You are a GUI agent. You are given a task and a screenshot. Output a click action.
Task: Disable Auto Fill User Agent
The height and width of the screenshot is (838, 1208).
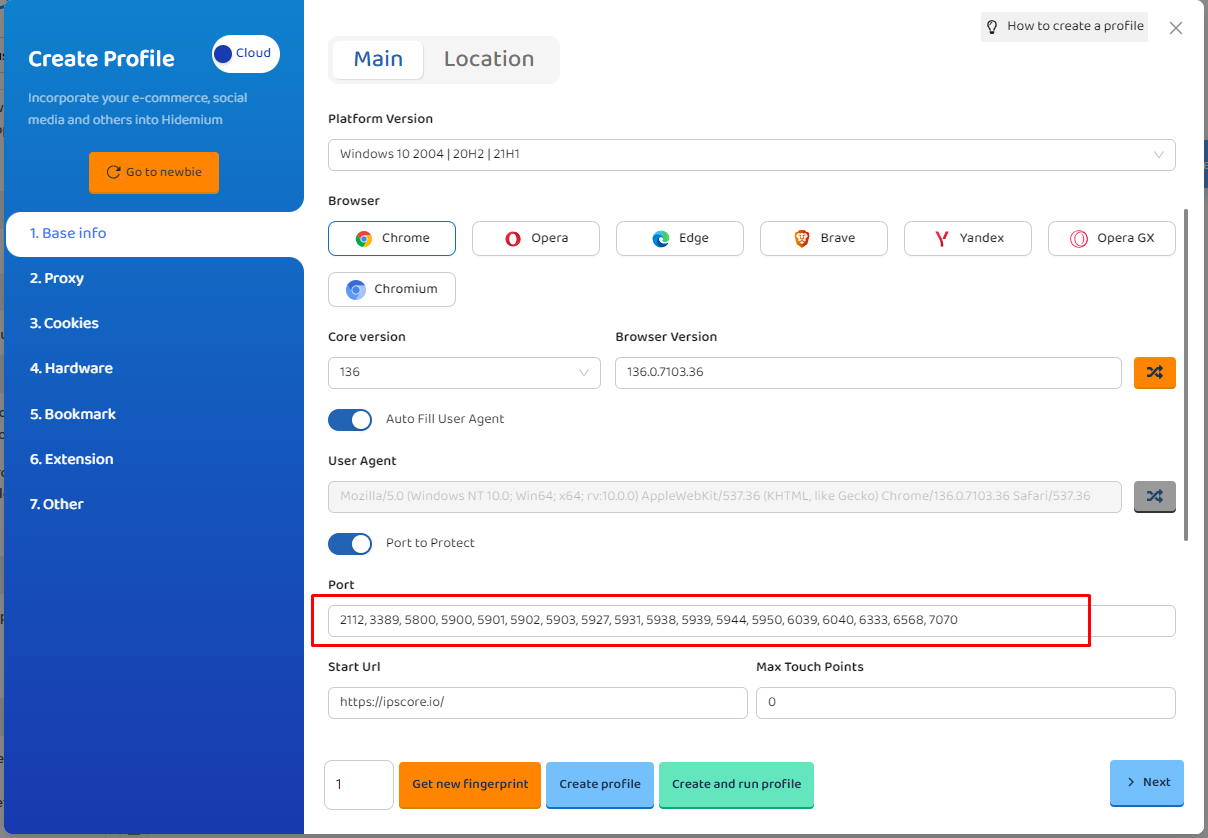(x=350, y=420)
